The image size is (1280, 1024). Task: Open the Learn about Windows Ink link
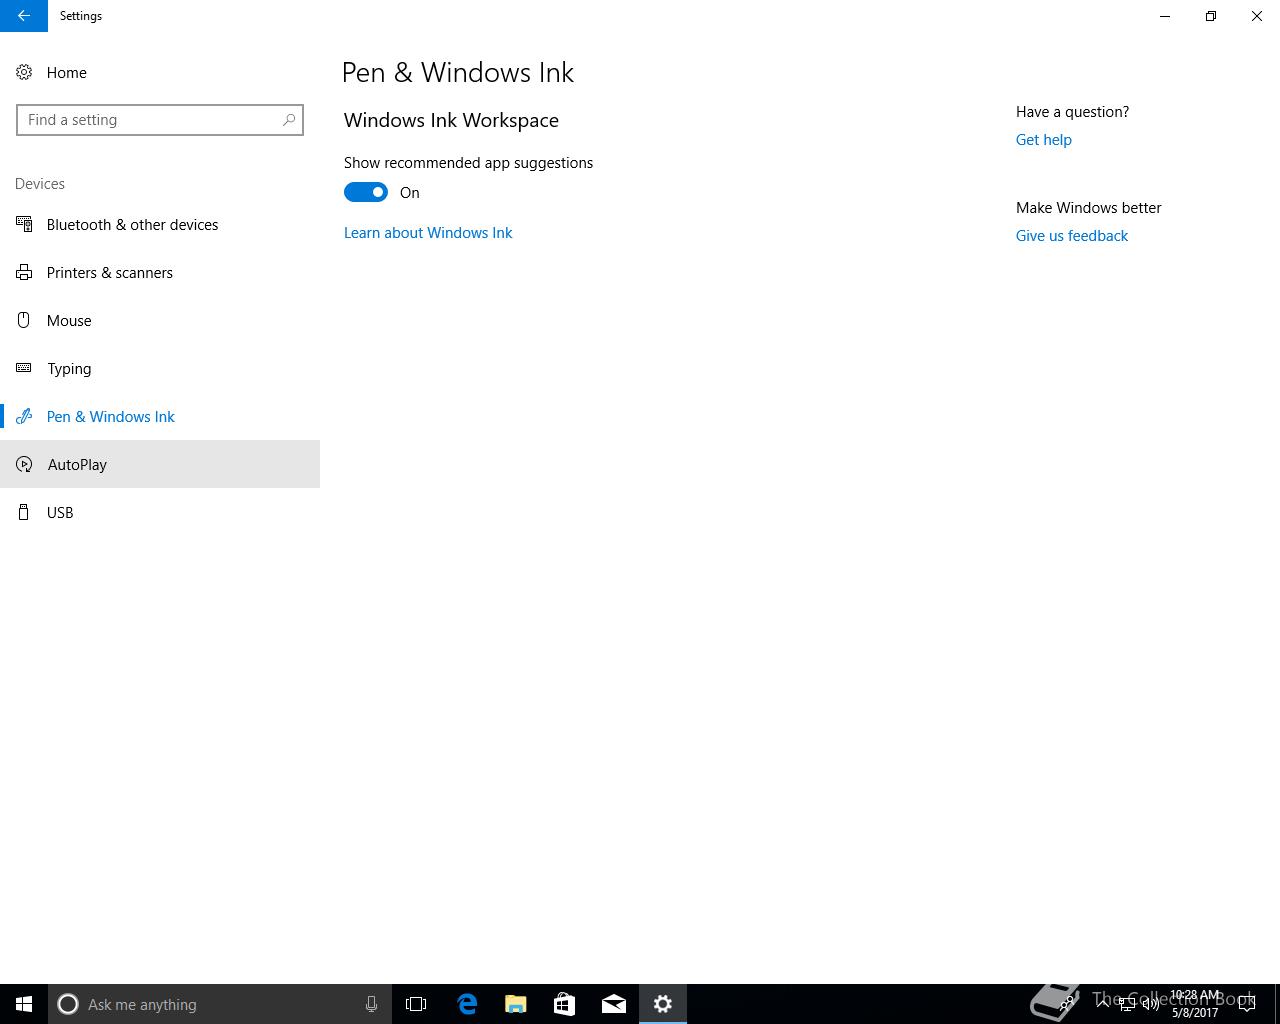(428, 232)
